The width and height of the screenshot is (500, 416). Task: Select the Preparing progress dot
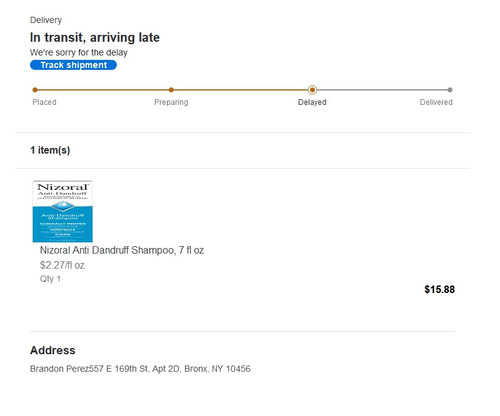(171, 90)
